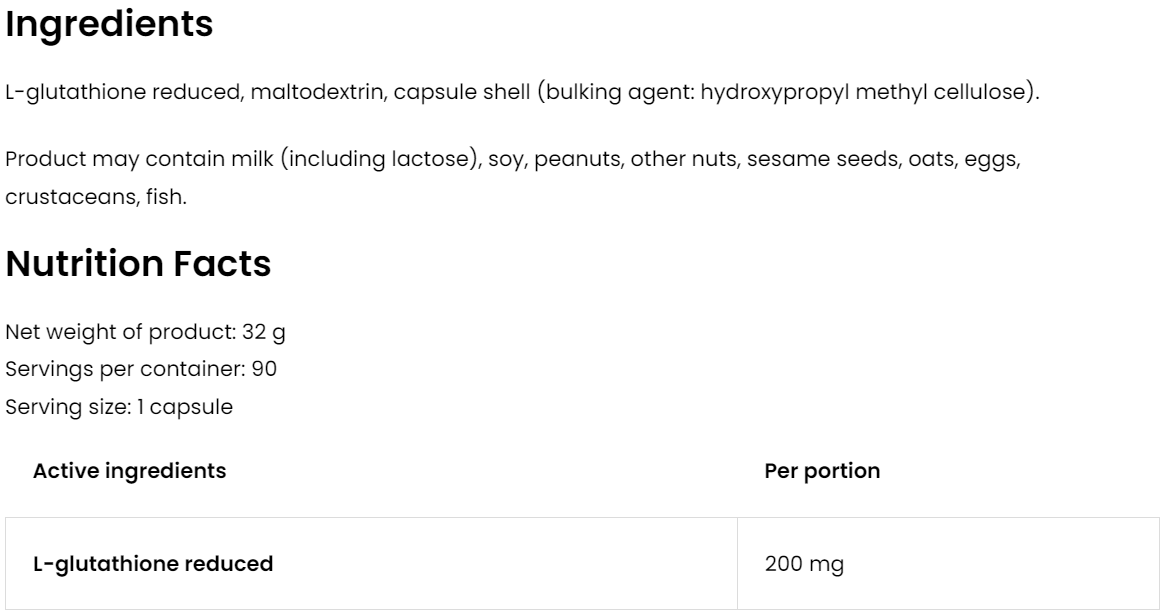Click the Servings per container line

pyautogui.click(x=141, y=369)
